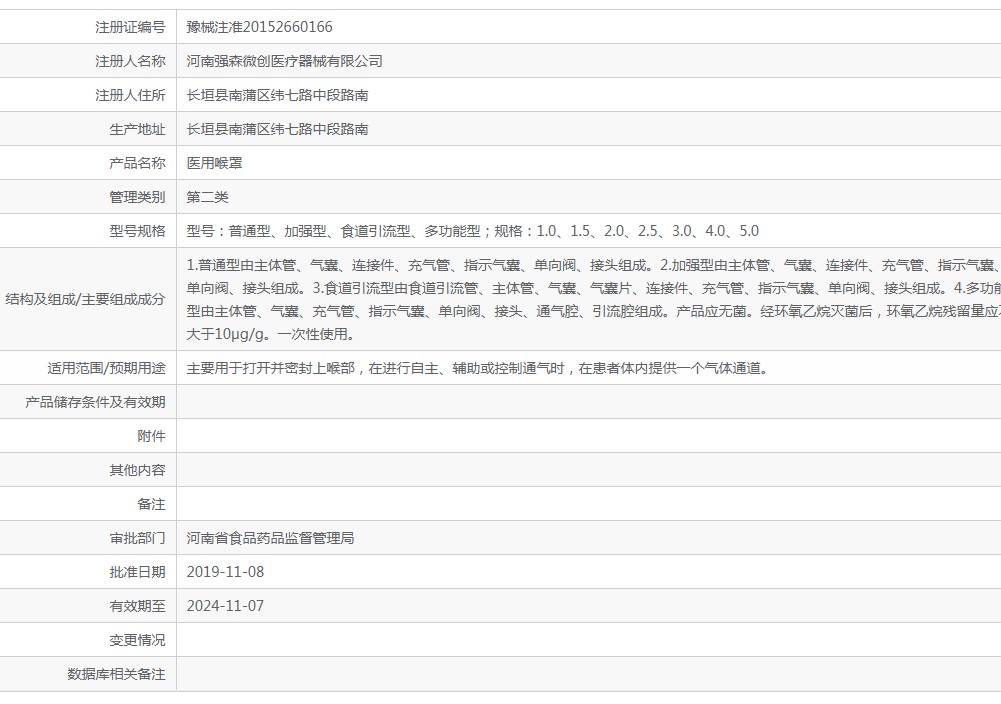Click the 注册人住所 address value

coord(277,95)
